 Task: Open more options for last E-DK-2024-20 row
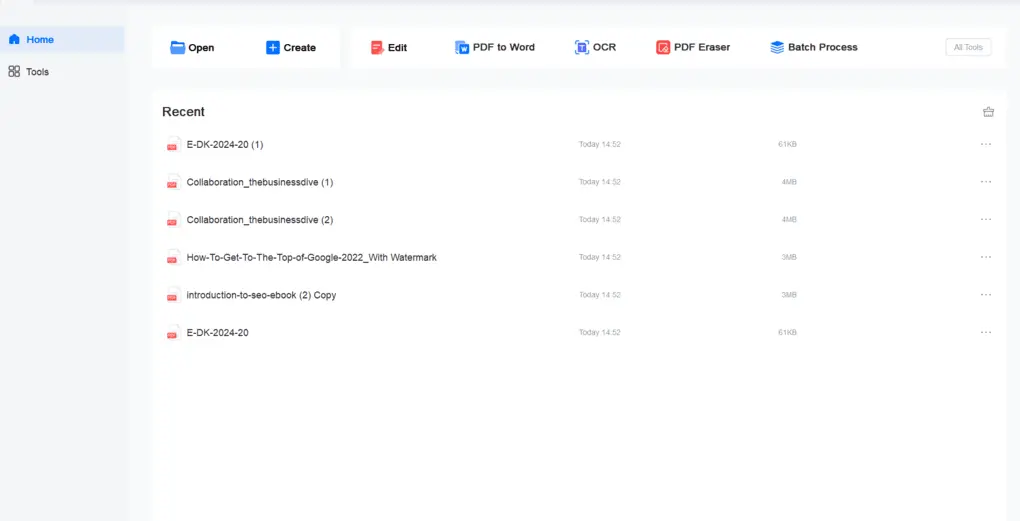pyautogui.click(x=986, y=333)
